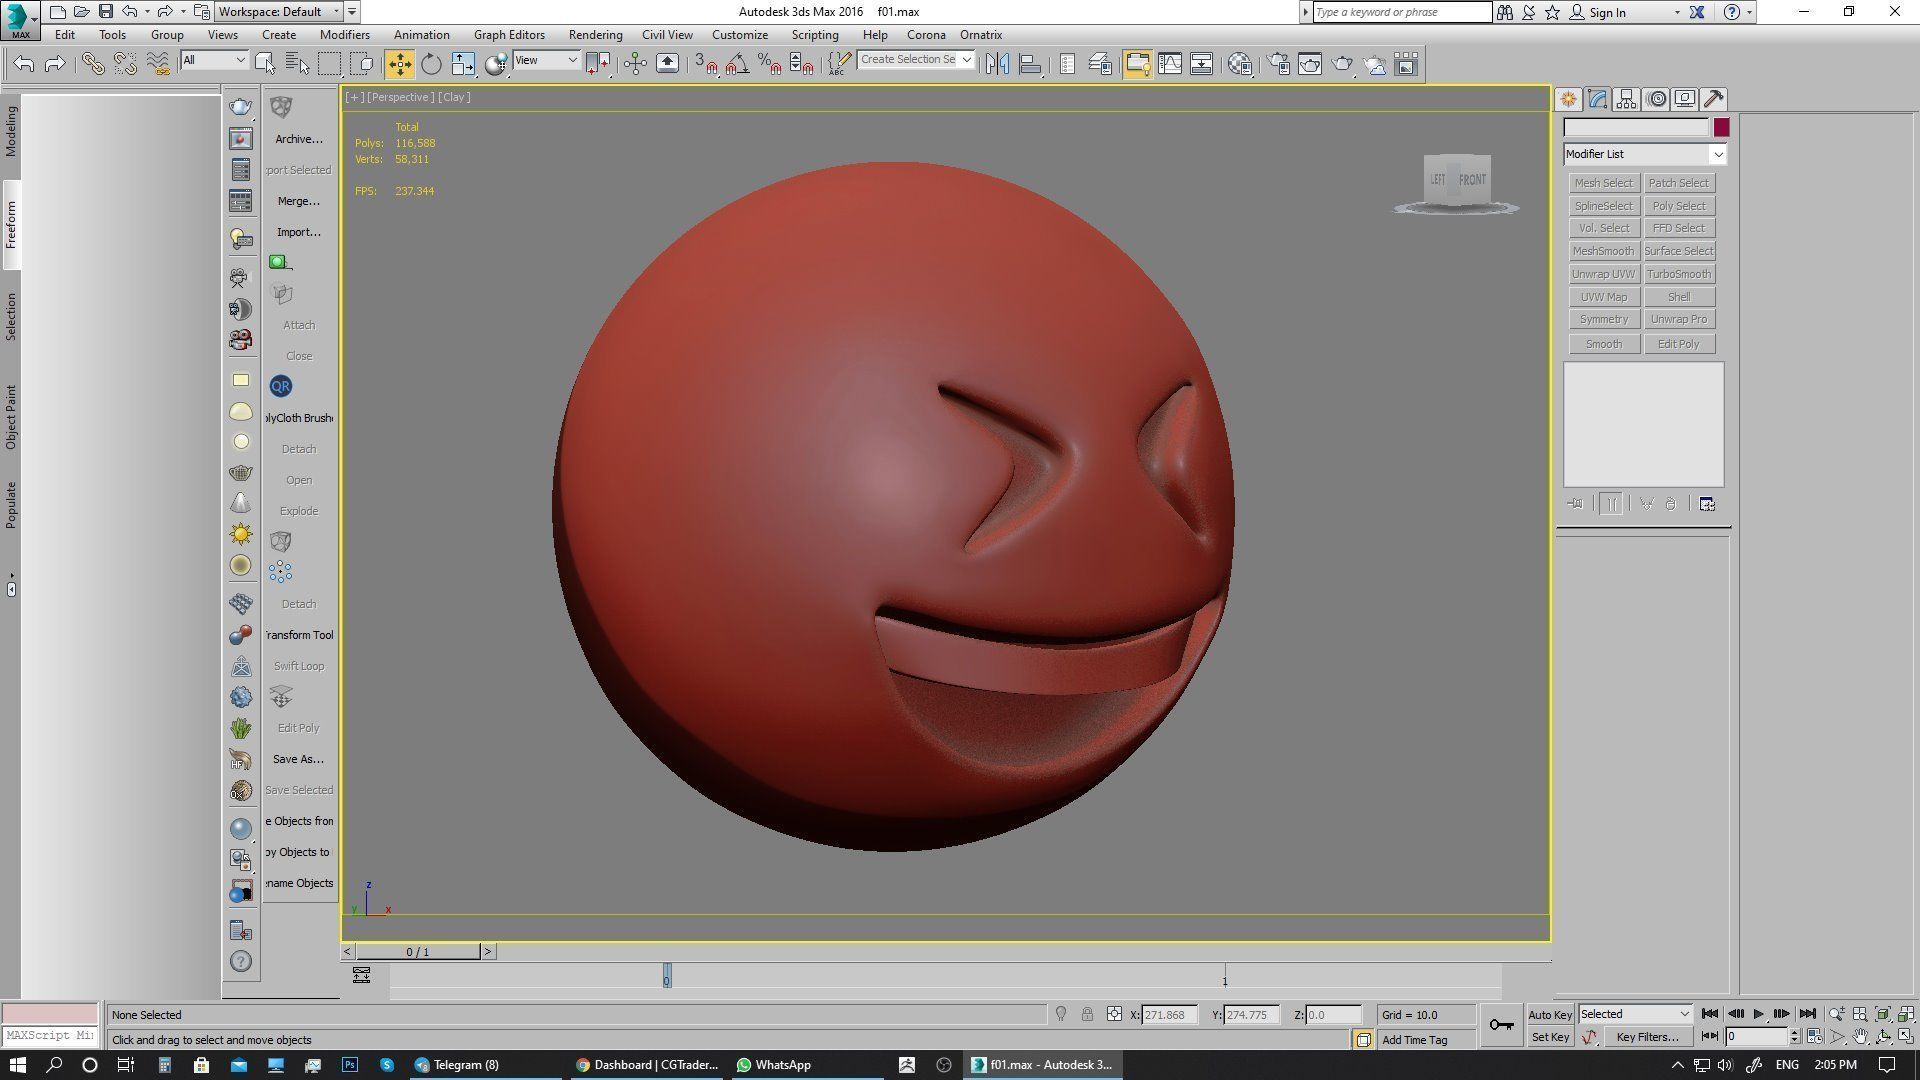Click the Archive... button

click(x=299, y=139)
